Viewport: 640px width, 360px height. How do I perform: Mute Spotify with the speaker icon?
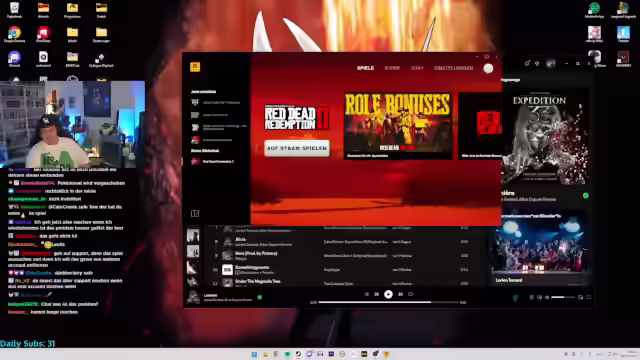[547, 297]
